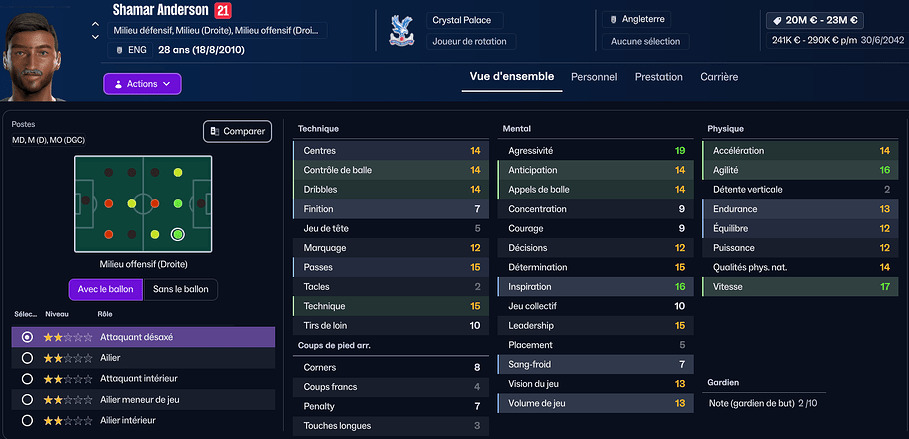Open the Angleterre nation link
Image resolution: width=909 pixels, height=439 pixels.
click(637, 19)
